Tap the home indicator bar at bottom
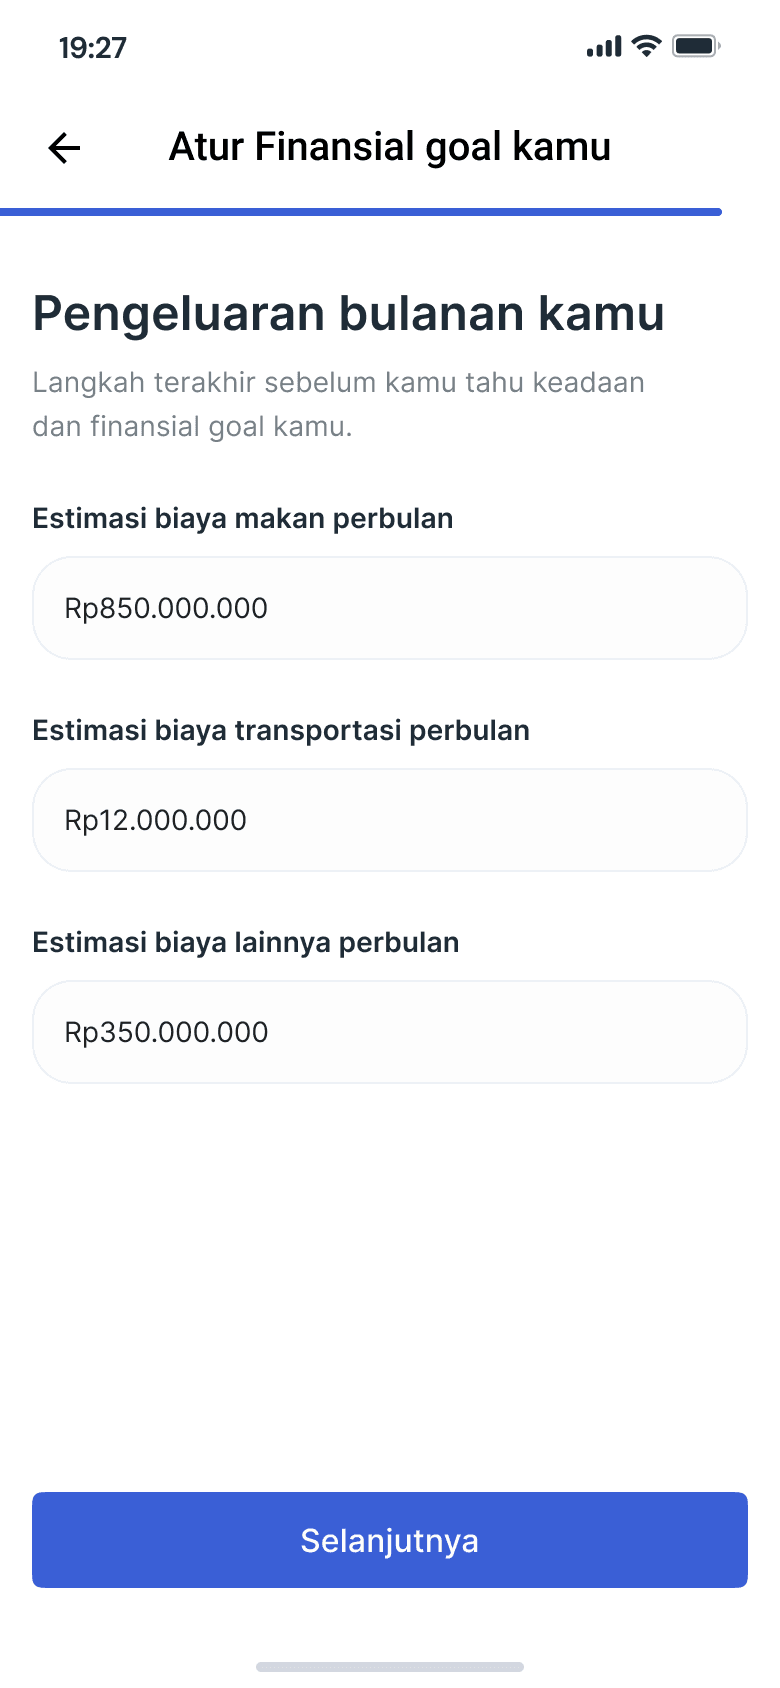The image size is (780, 1688). (x=390, y=1667)
